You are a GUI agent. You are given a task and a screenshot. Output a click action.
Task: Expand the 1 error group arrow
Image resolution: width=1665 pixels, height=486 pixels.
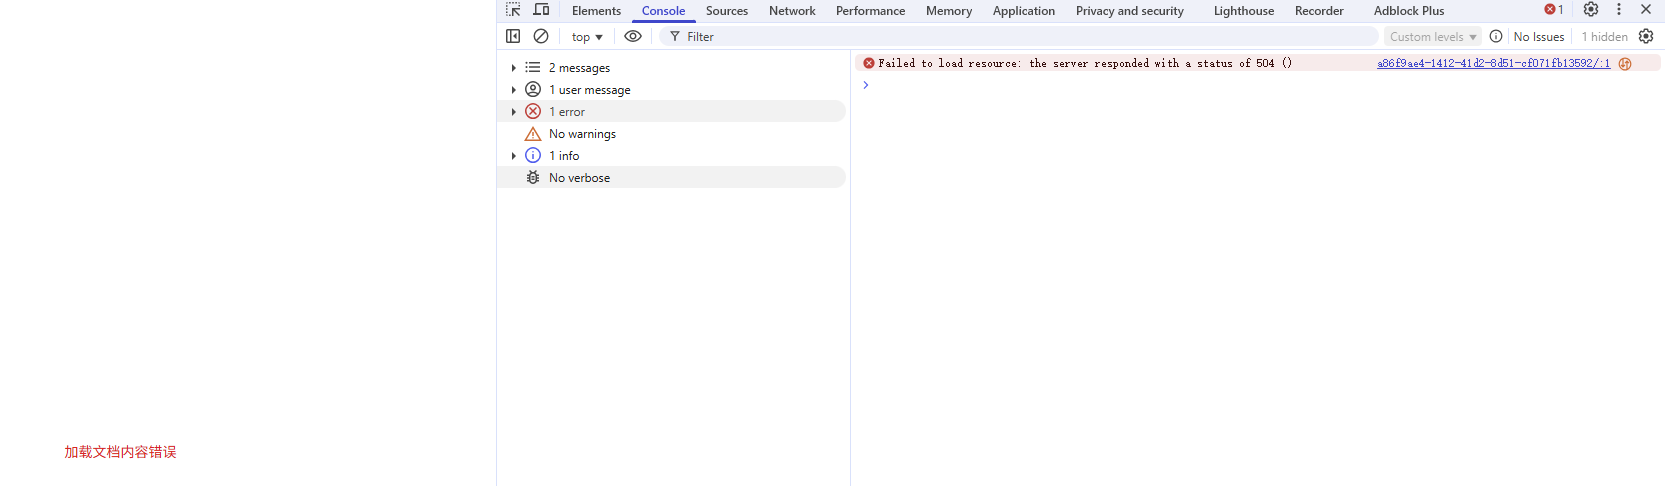coord(514,112)
